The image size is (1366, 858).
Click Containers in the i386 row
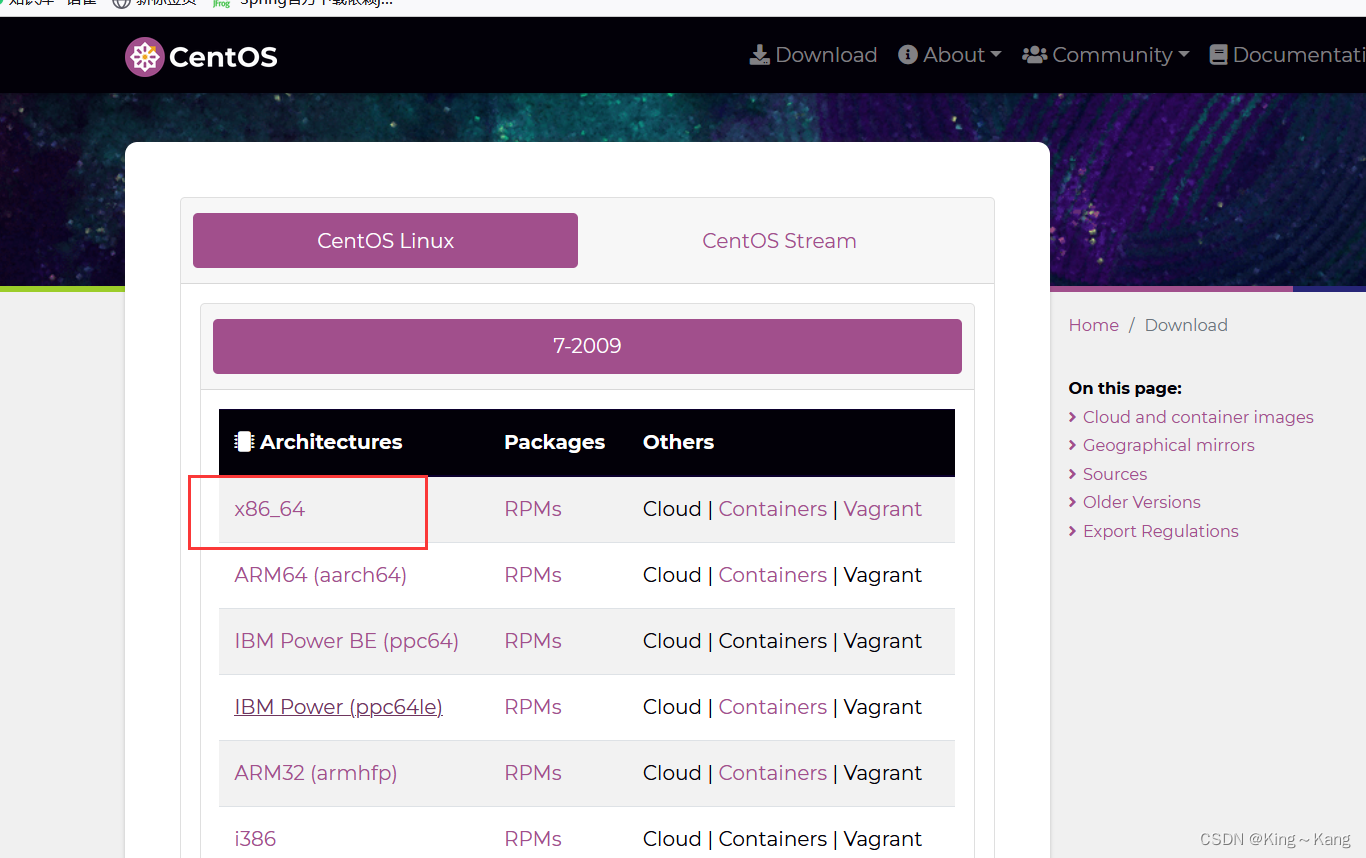pos(772,839)
